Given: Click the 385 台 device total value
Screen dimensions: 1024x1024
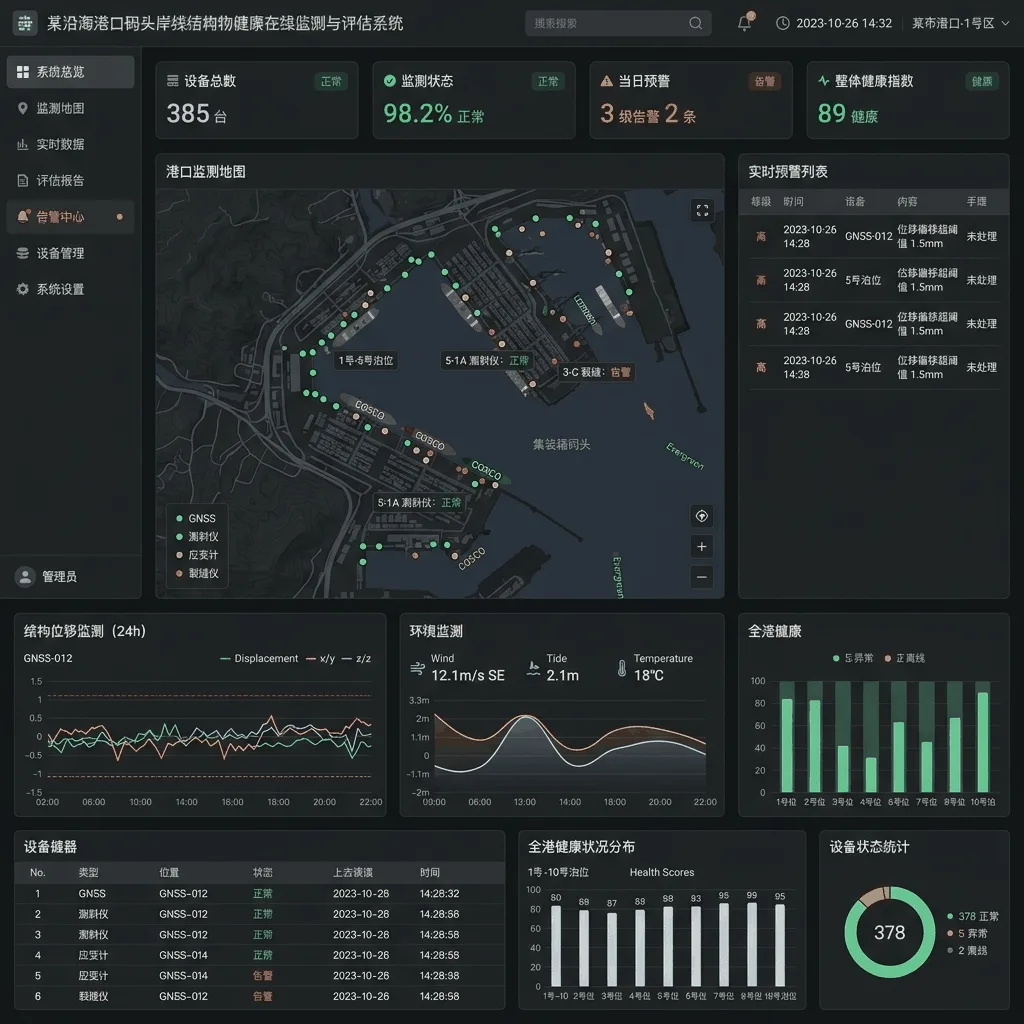Looking at the screenshot, I should click(197, 114).
